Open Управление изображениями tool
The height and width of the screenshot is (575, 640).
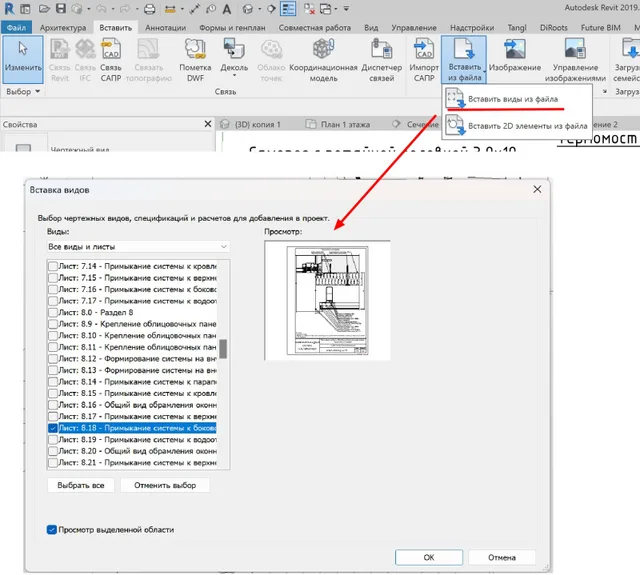pos(575,60)
